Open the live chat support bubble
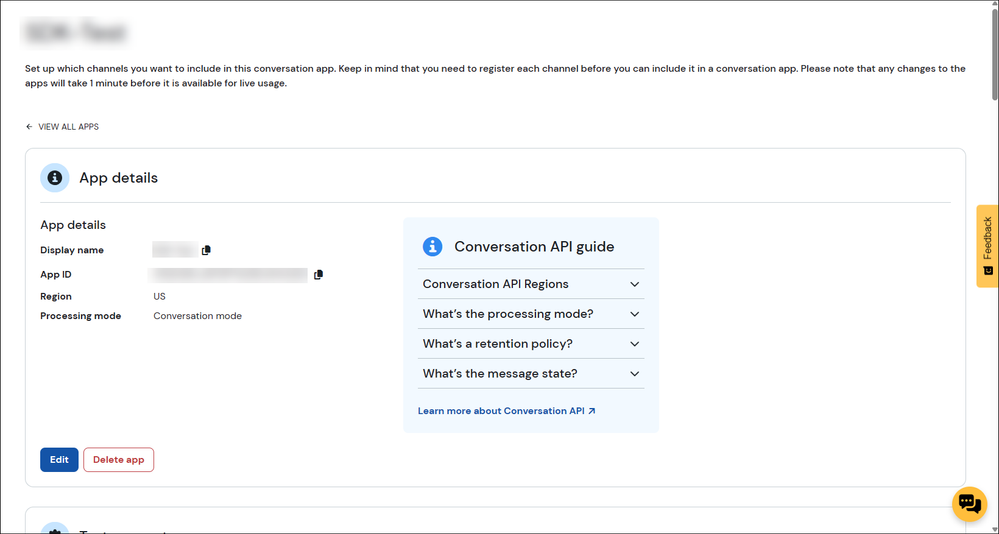999x534 pixels. [969, 503]
